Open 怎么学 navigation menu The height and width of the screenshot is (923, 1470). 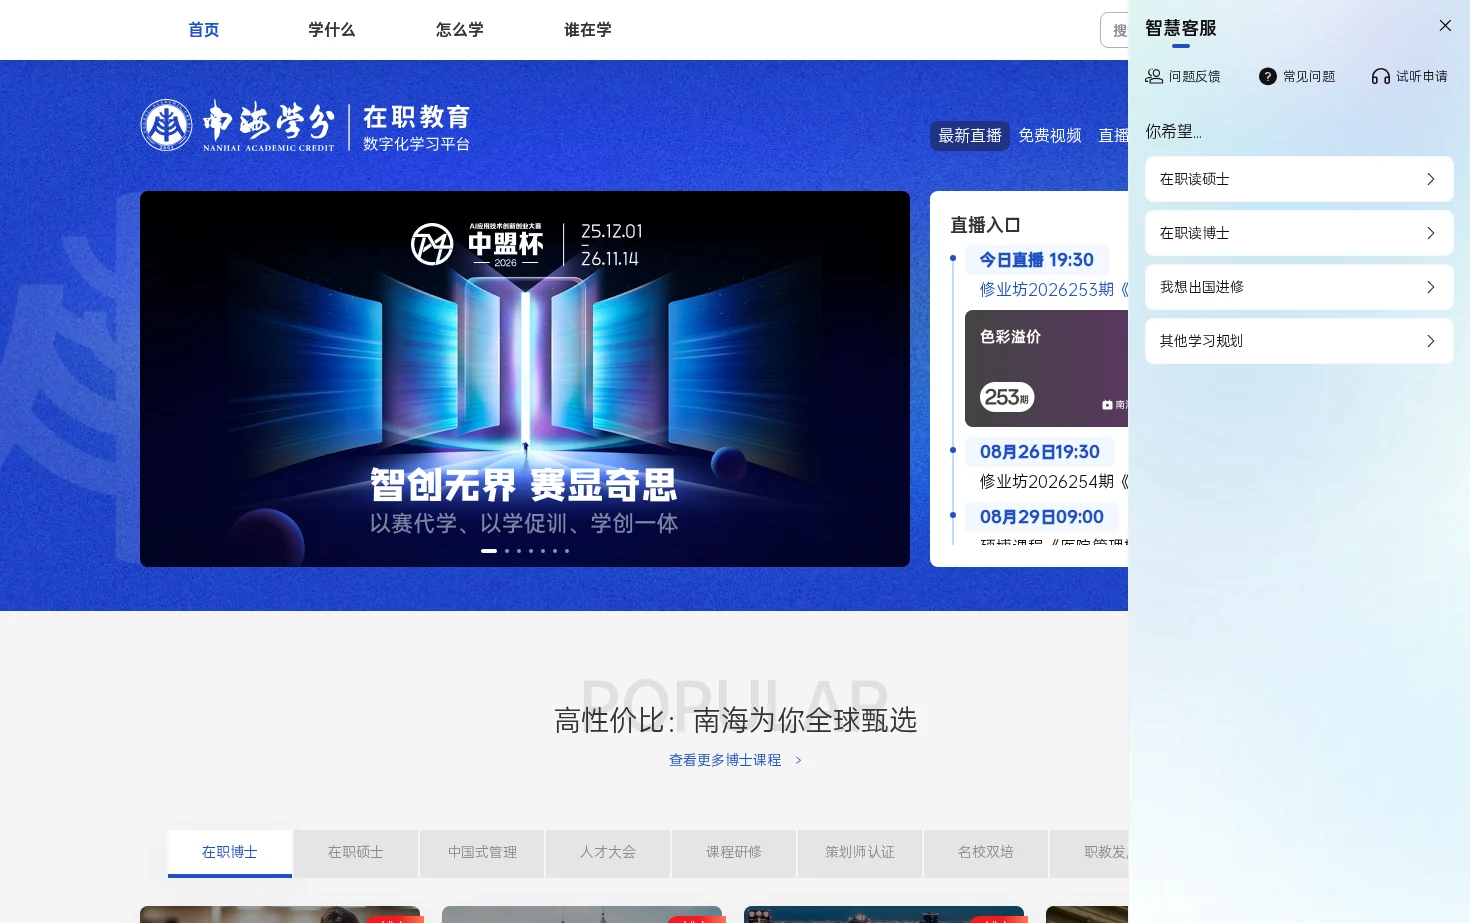point(460,30)
